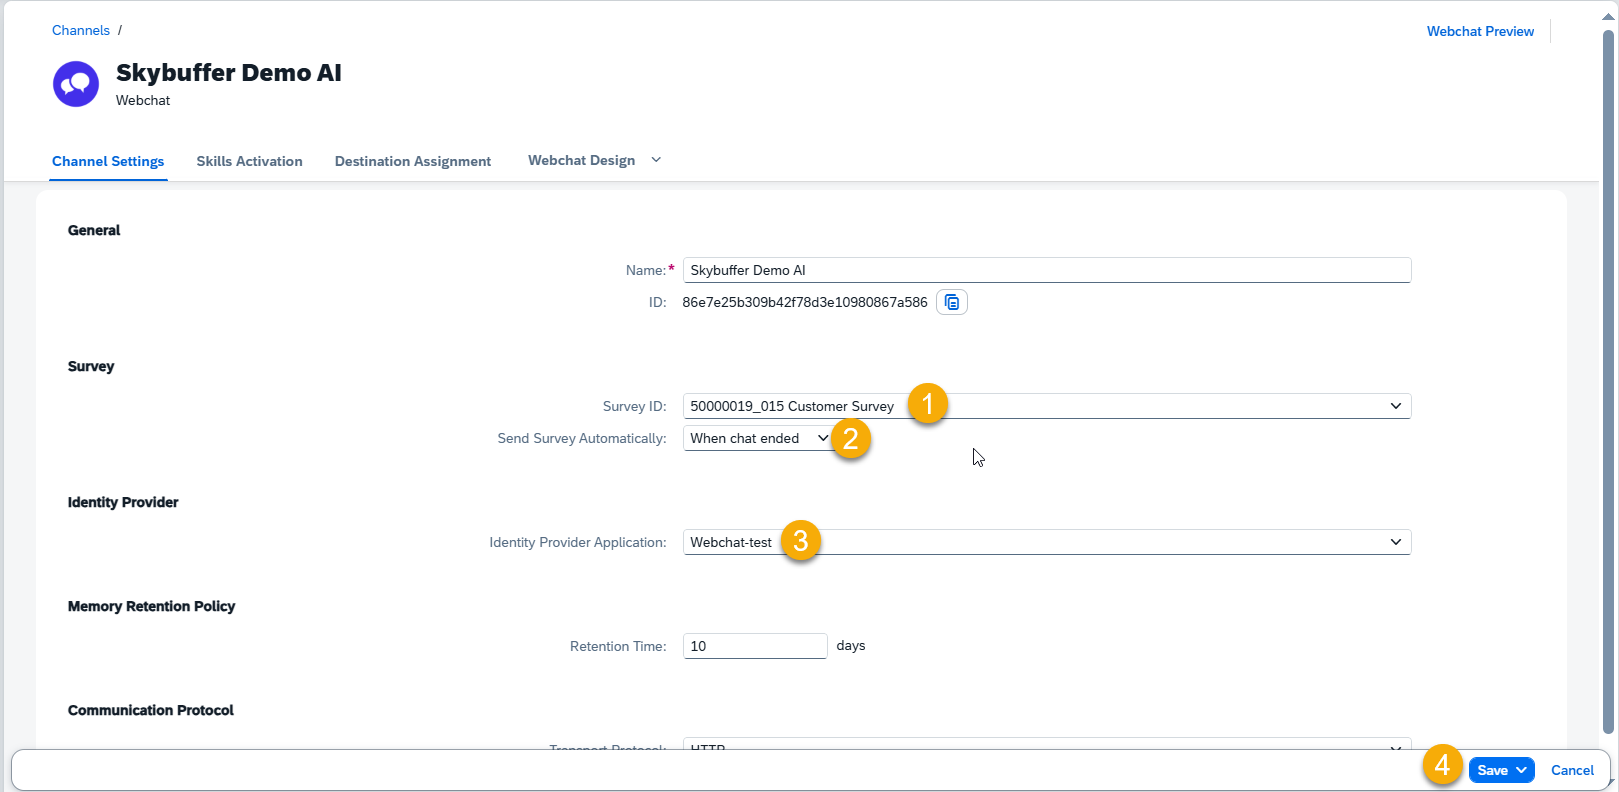Screen dimensions: 1619x792
Task: Open the Destination Assignment tab
Action: [413, 161]
